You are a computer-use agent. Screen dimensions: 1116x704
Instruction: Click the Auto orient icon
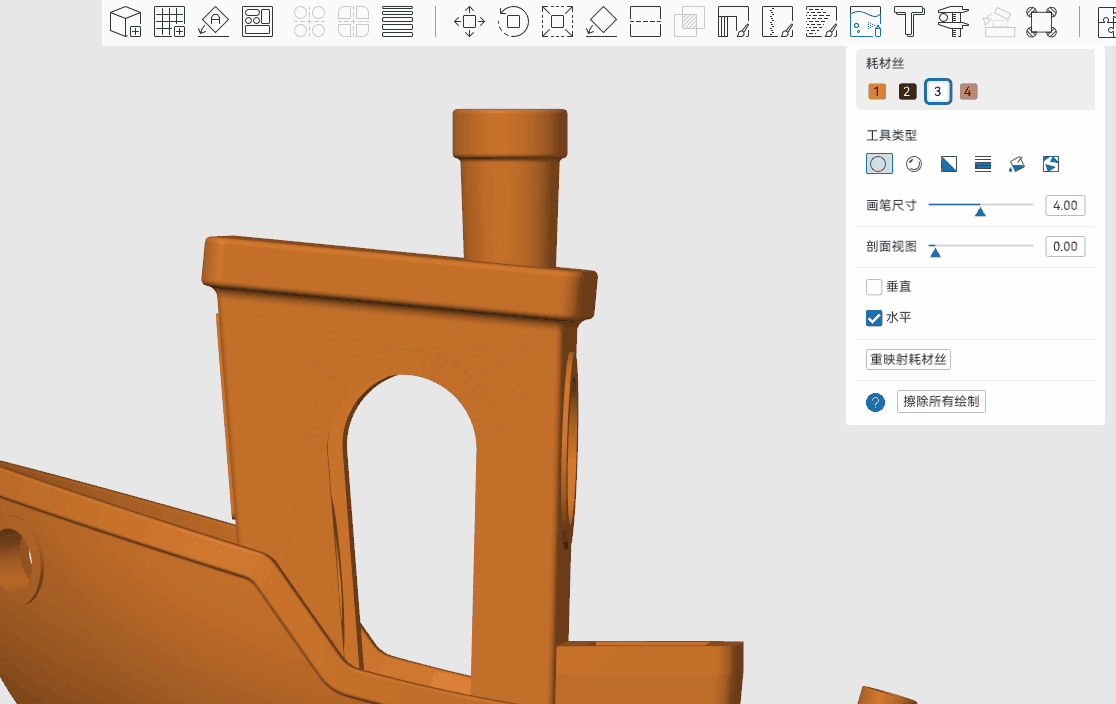click(214, 21)
